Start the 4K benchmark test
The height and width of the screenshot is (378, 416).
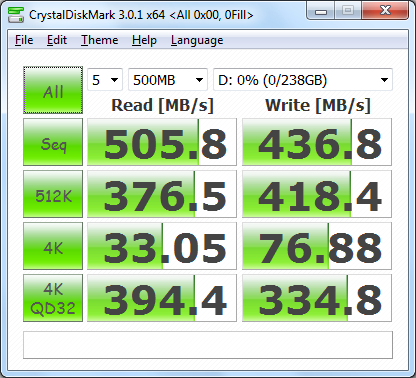tap(53, 246)
